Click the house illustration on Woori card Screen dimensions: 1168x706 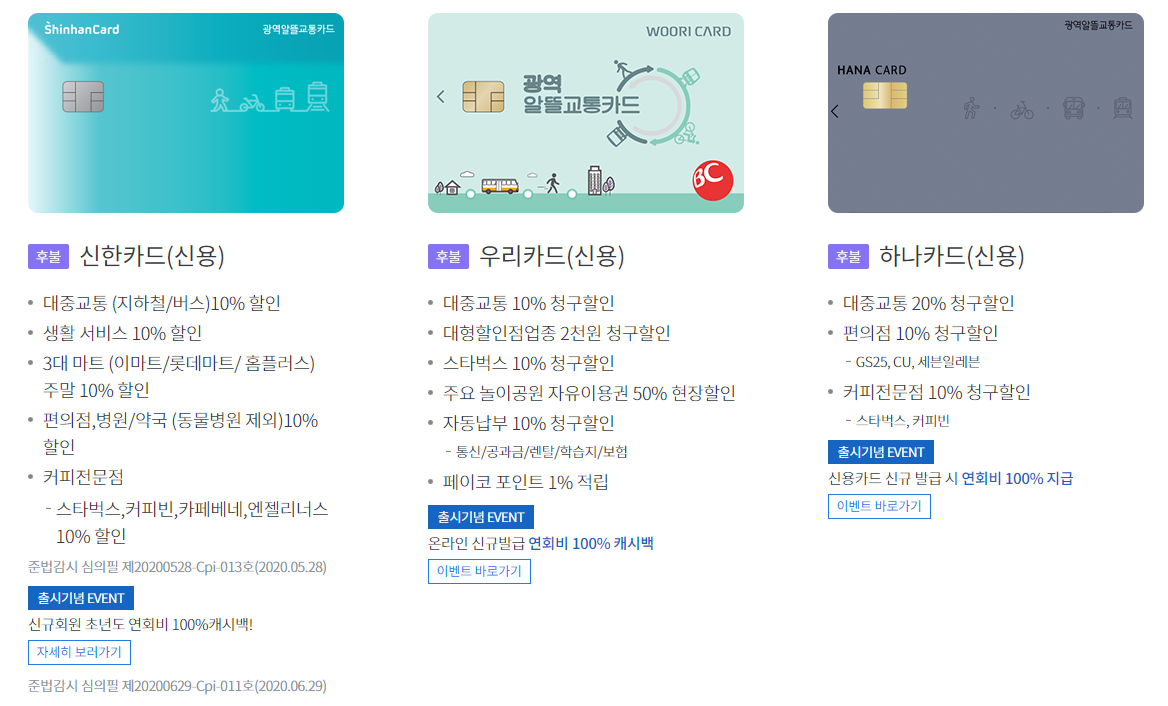pos(451,188)
